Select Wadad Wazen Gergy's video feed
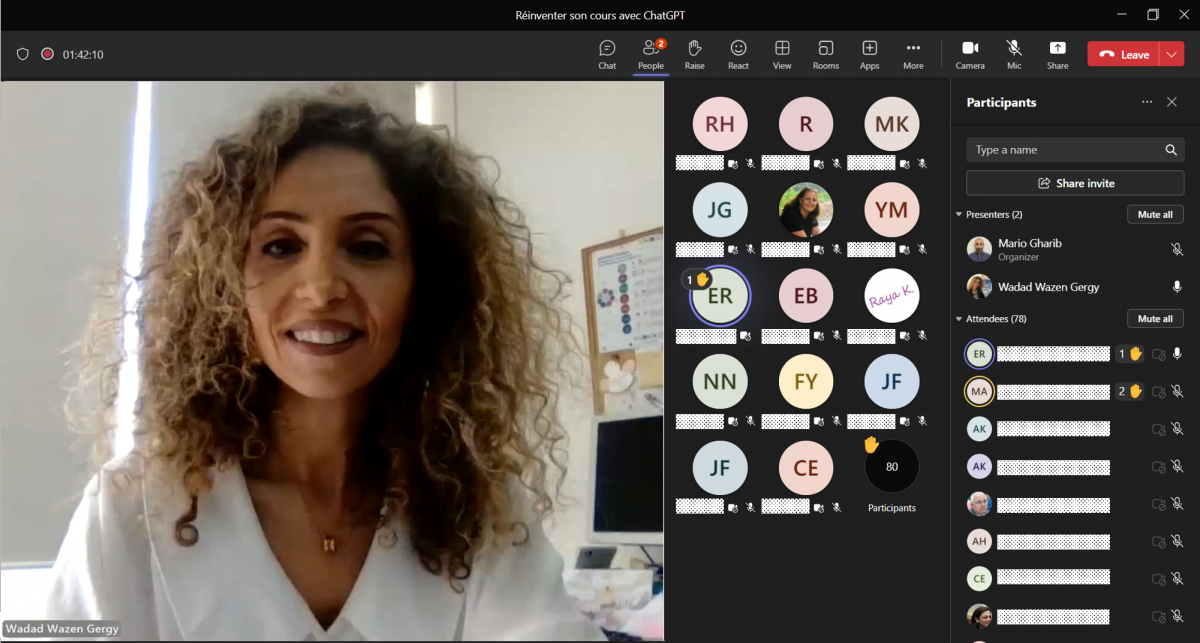The image size is (1200, 643). (332, 361)
